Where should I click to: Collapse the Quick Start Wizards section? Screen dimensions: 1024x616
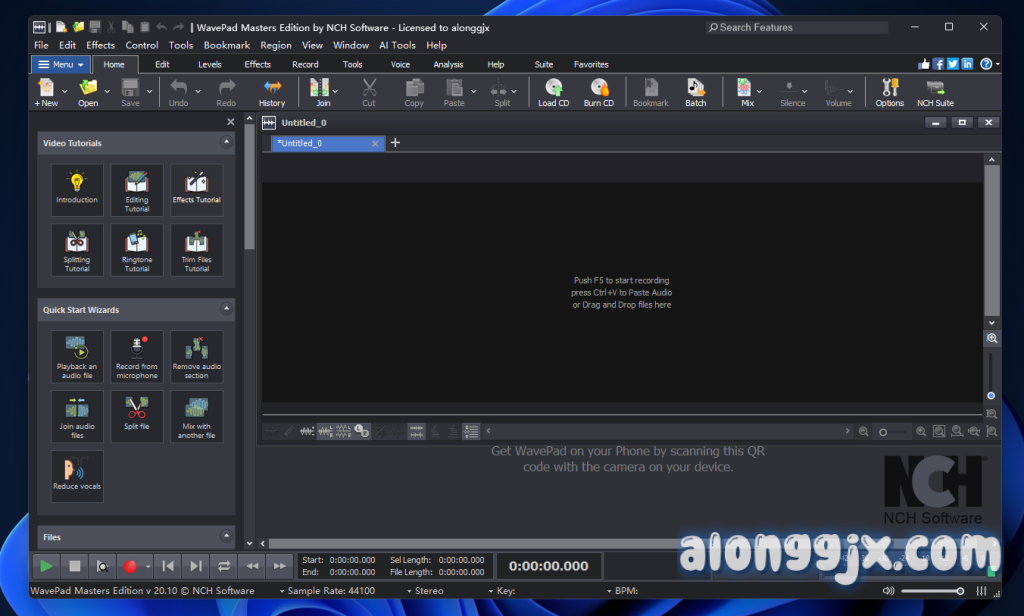coord(226,310)
